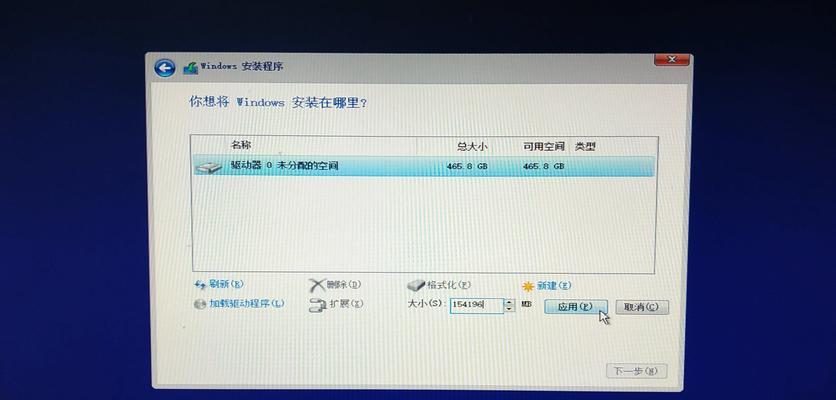Click the Windows setup program icon
This screenshot has height=400, width=836.
click(x=190, y=68)
